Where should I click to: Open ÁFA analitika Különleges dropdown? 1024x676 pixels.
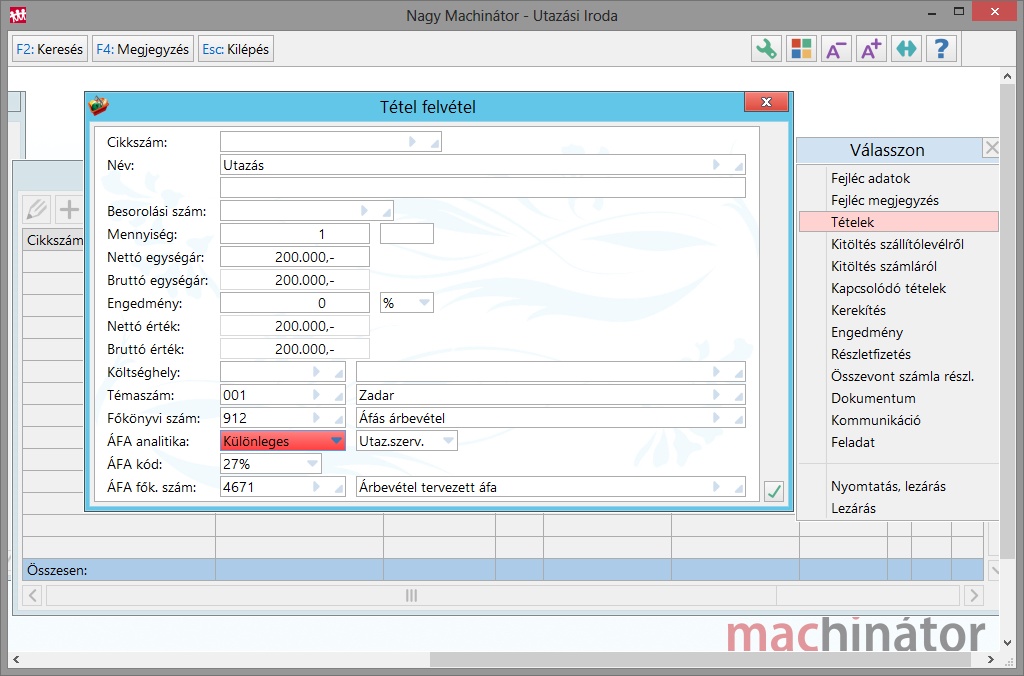click(x=336, y=441)
